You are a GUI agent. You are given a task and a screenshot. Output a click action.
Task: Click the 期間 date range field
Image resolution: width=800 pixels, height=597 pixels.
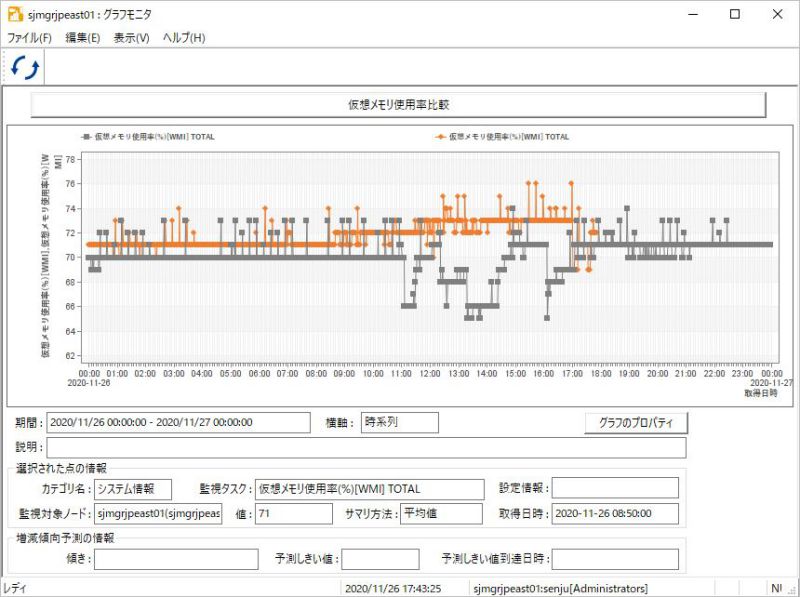178,422
